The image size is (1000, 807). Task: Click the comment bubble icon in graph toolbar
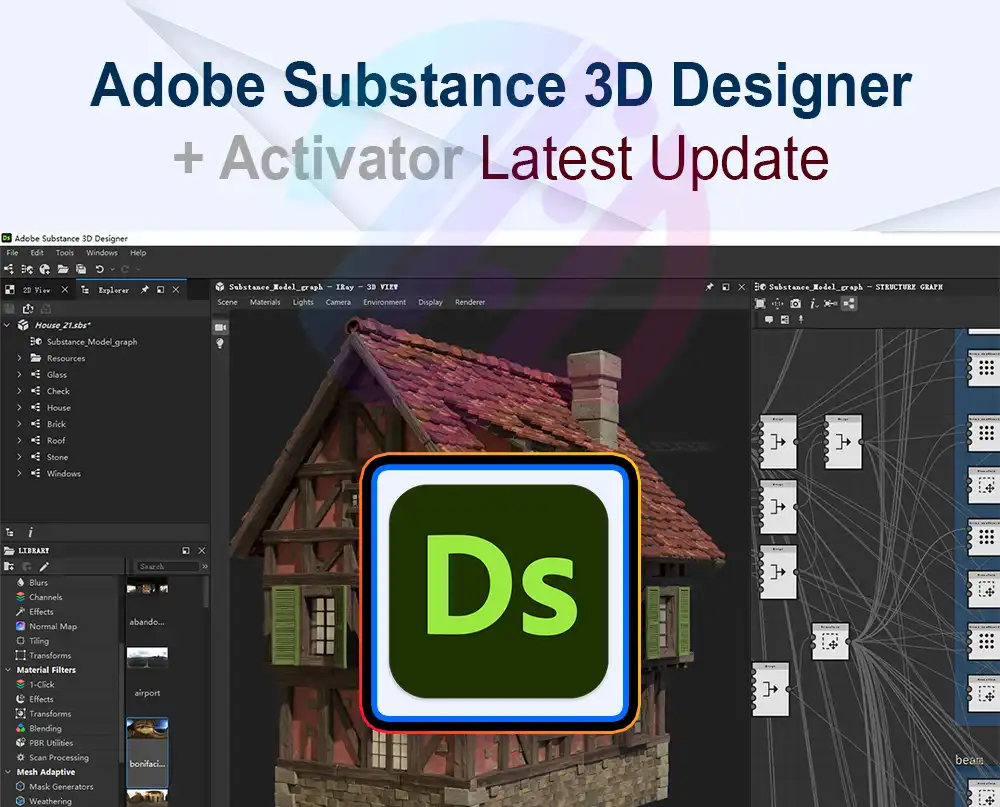coord(768,320)
